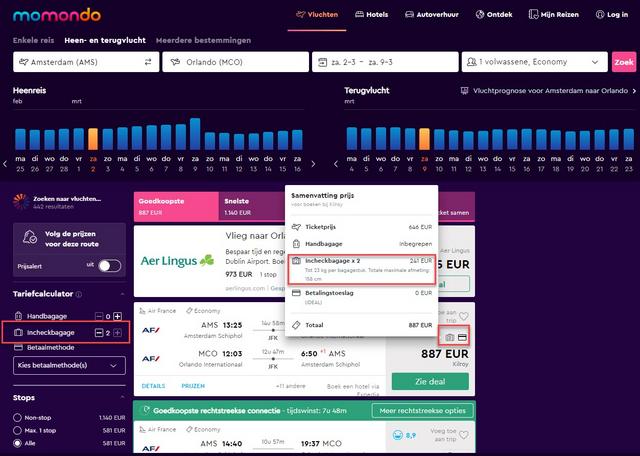Open the Aer Lingus ad logo
The width and height of the screenshot is (640, 456).
[177, 260]
